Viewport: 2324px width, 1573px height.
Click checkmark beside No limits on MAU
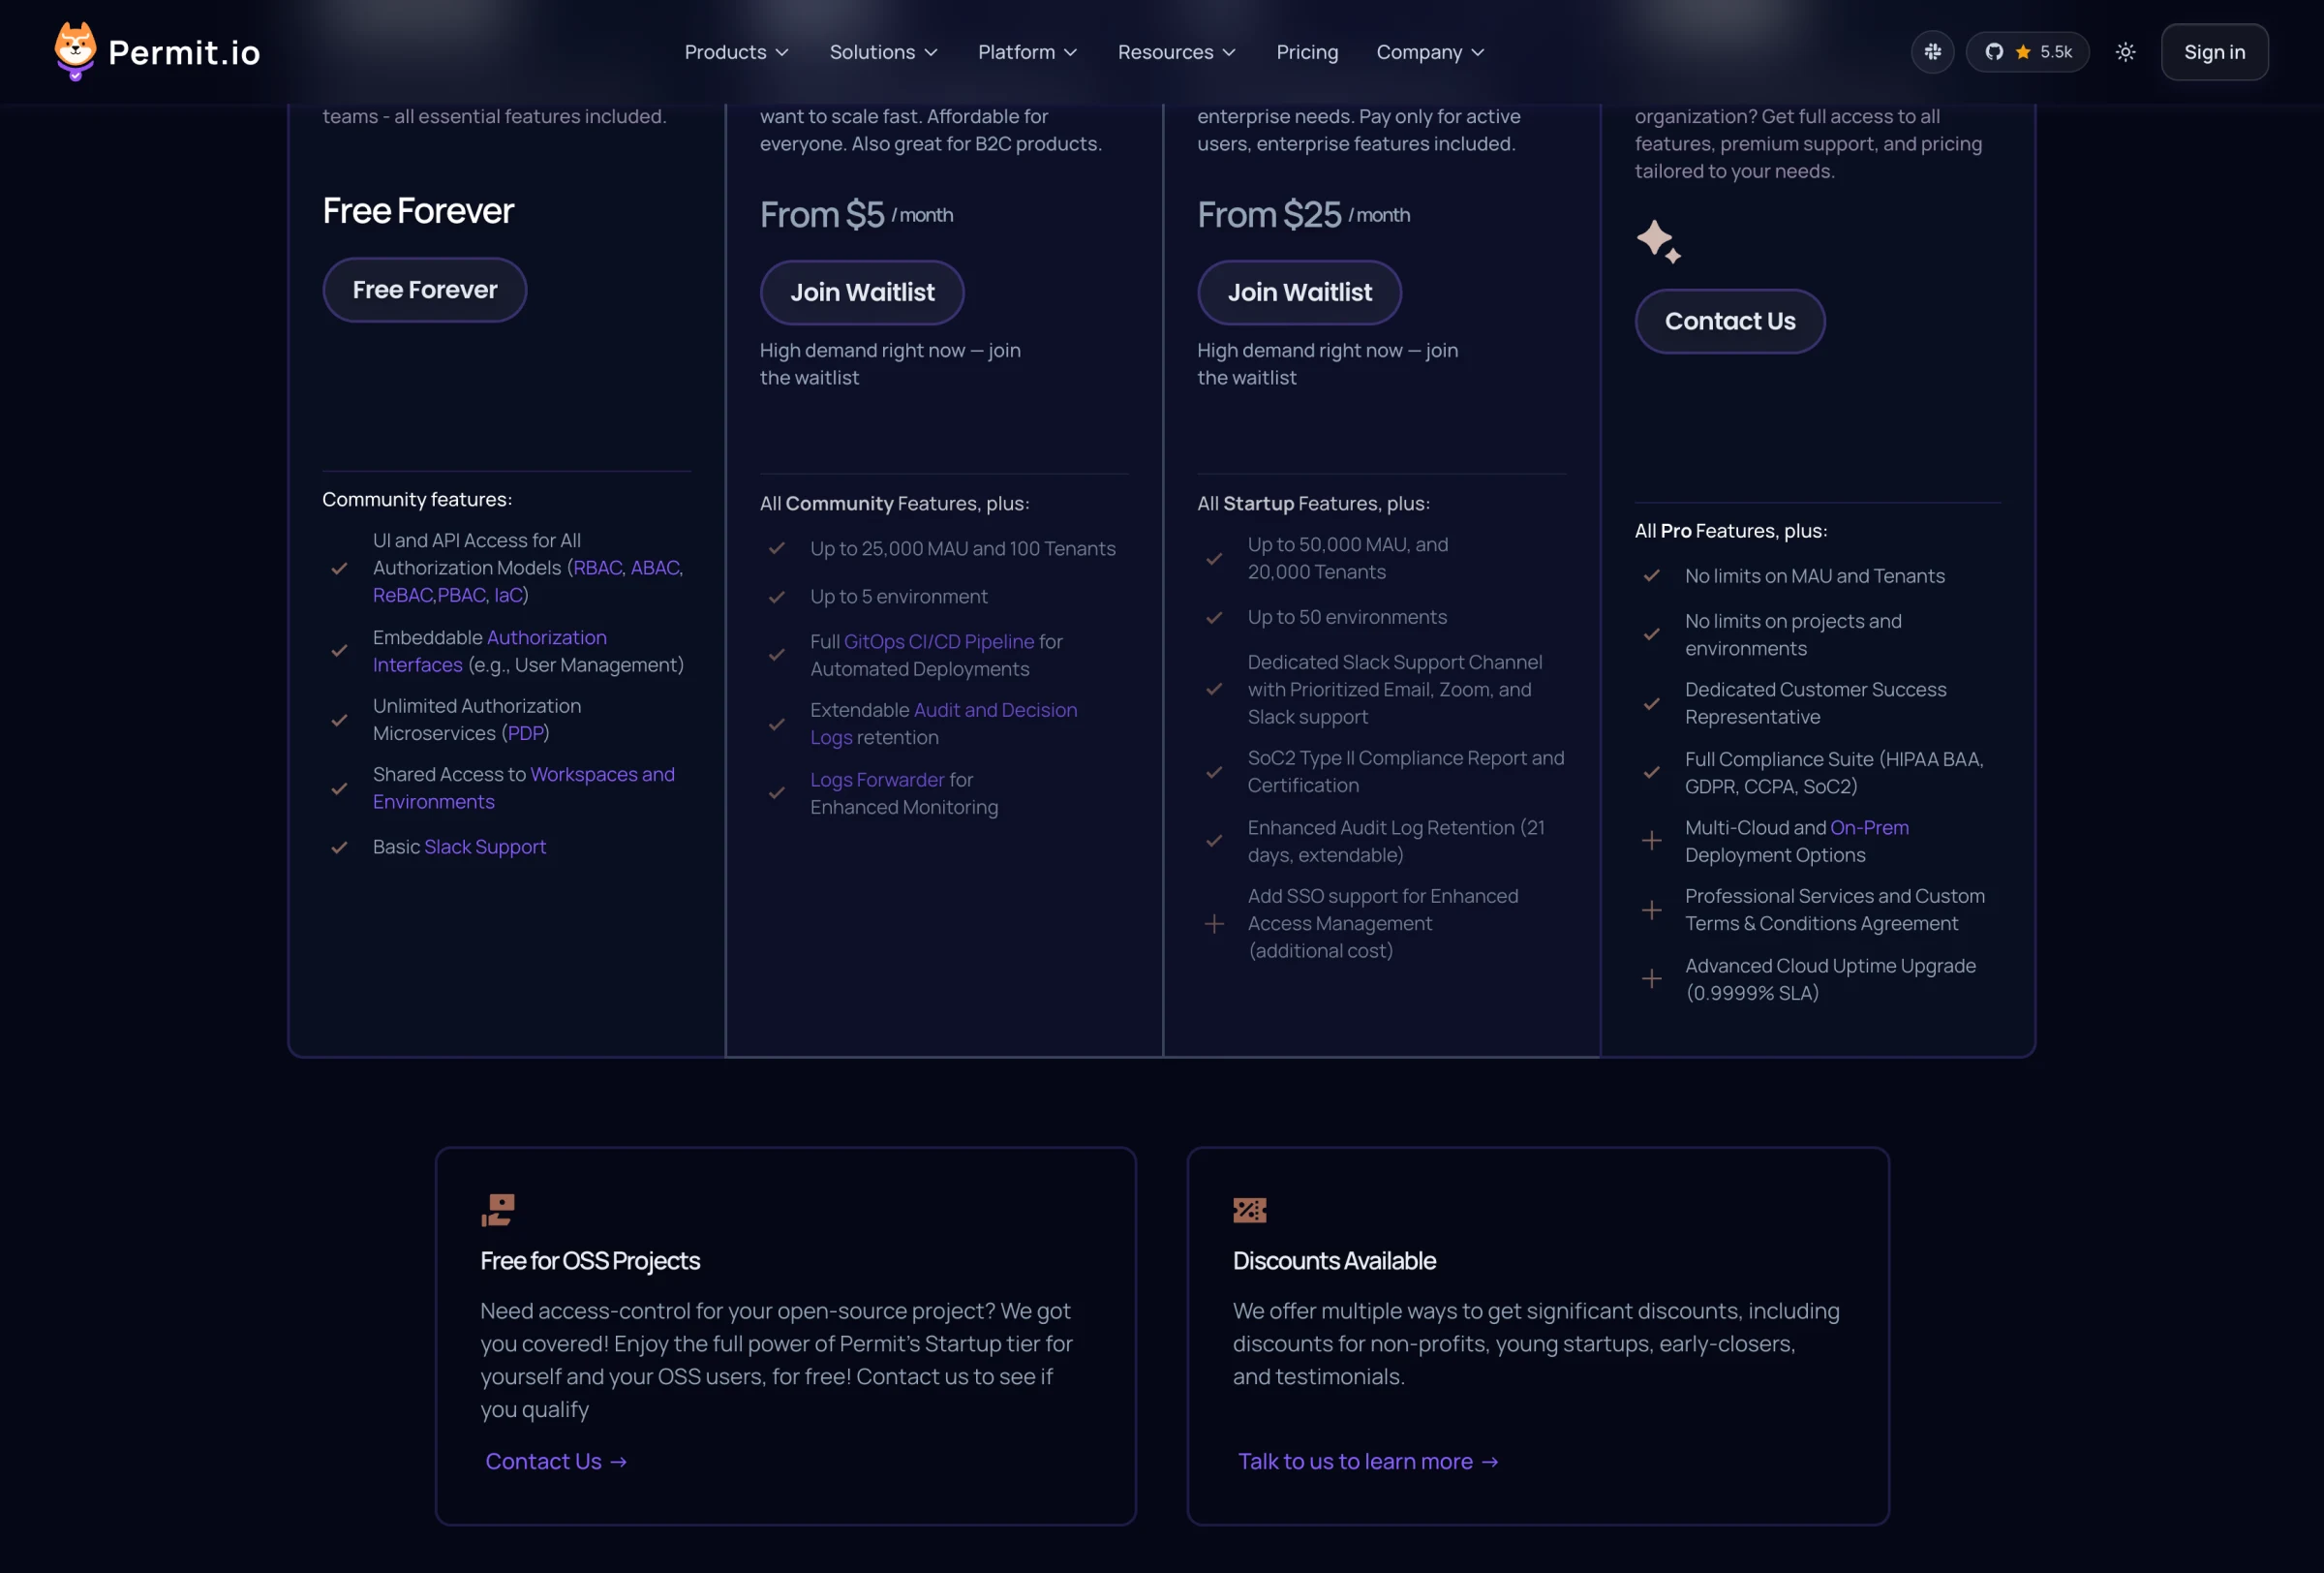[x=1652, y=577]
